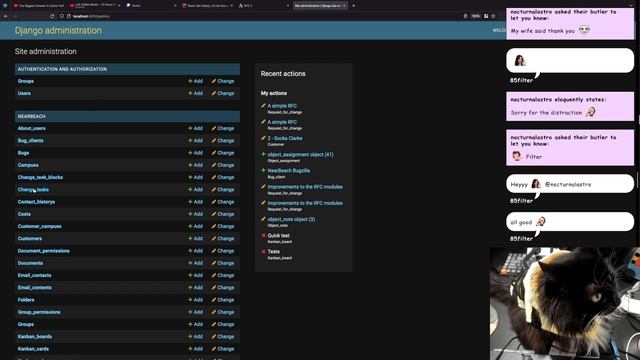Open the Kanban_boards model
This screenshot has width=640, height=360.
click(x=35, y=337)
